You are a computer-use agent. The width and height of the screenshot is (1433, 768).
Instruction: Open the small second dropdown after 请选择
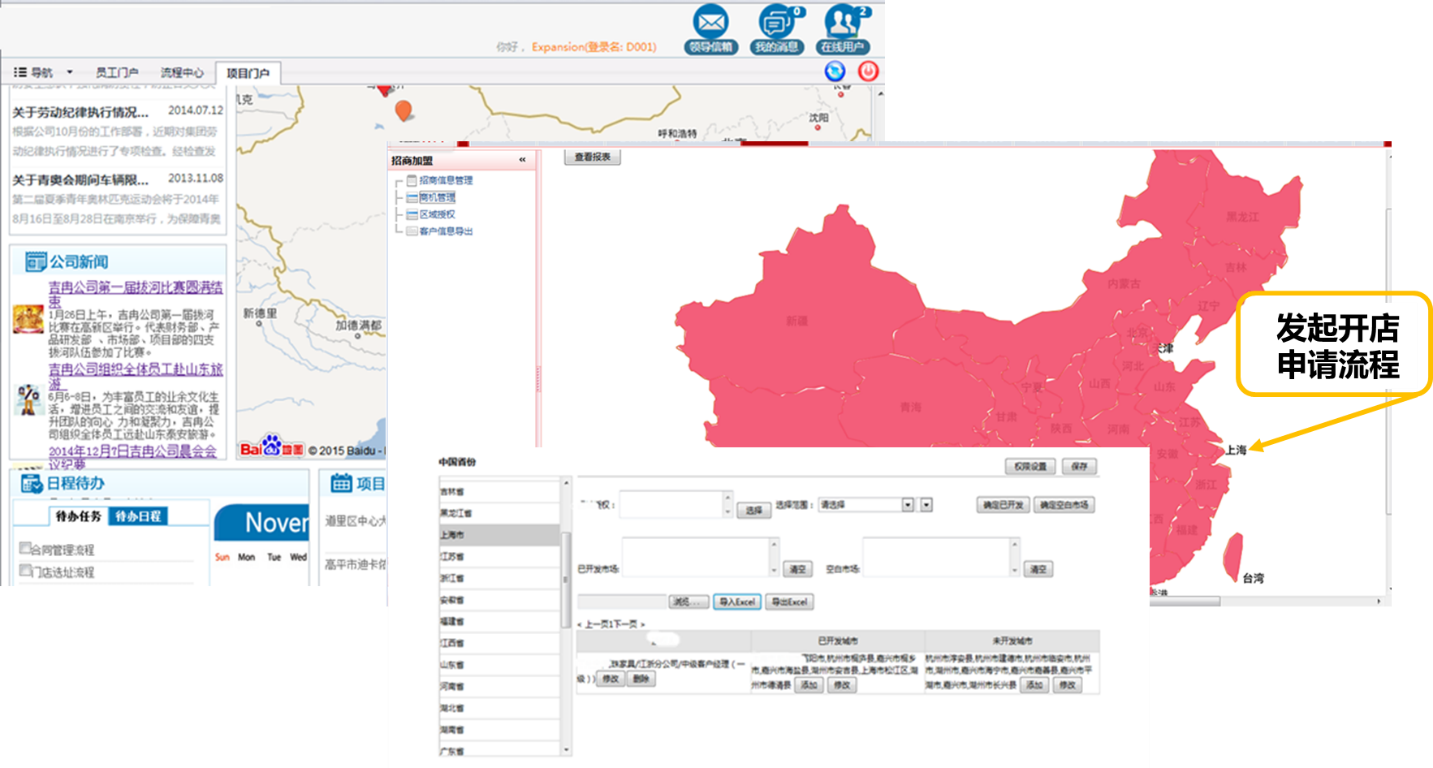coord(926,505)
